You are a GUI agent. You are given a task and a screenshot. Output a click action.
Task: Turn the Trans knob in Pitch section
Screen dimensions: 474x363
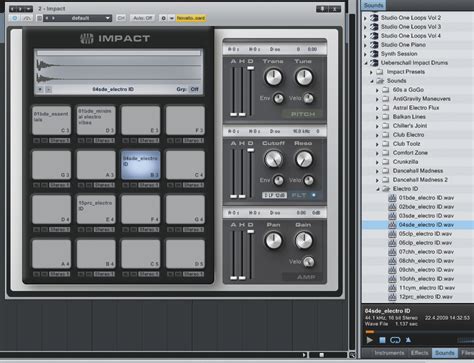tap(273, 77)
